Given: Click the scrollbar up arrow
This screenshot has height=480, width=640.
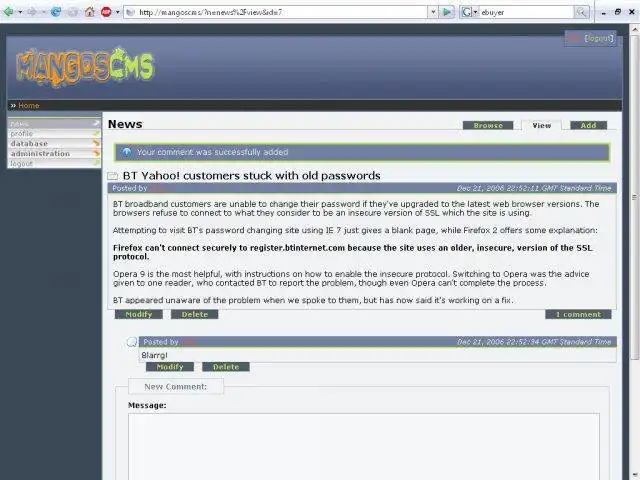Looking at the screenshot, I should coord(635,29).
